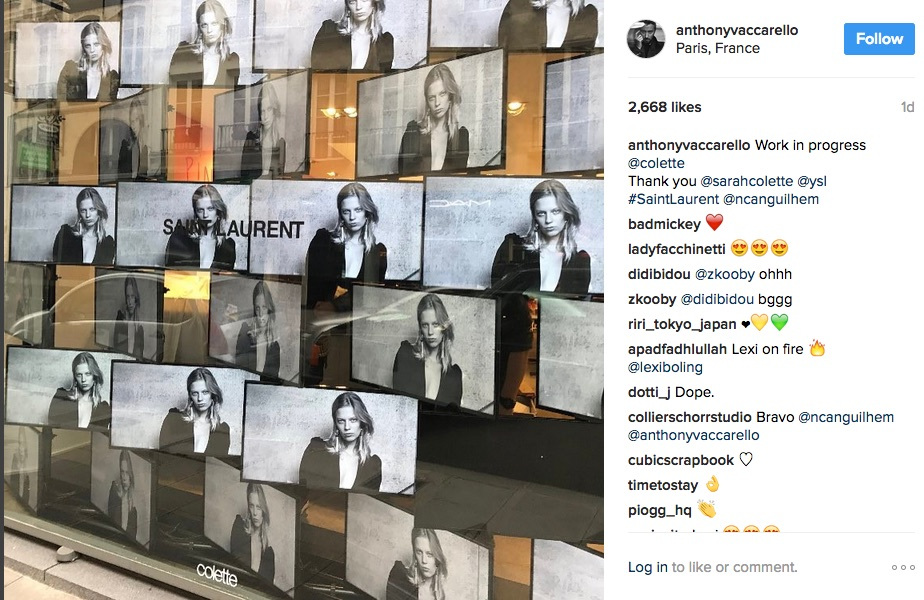Open the Paris, France location link
This screenshot has height=600, width=924.
coord(717,48)
